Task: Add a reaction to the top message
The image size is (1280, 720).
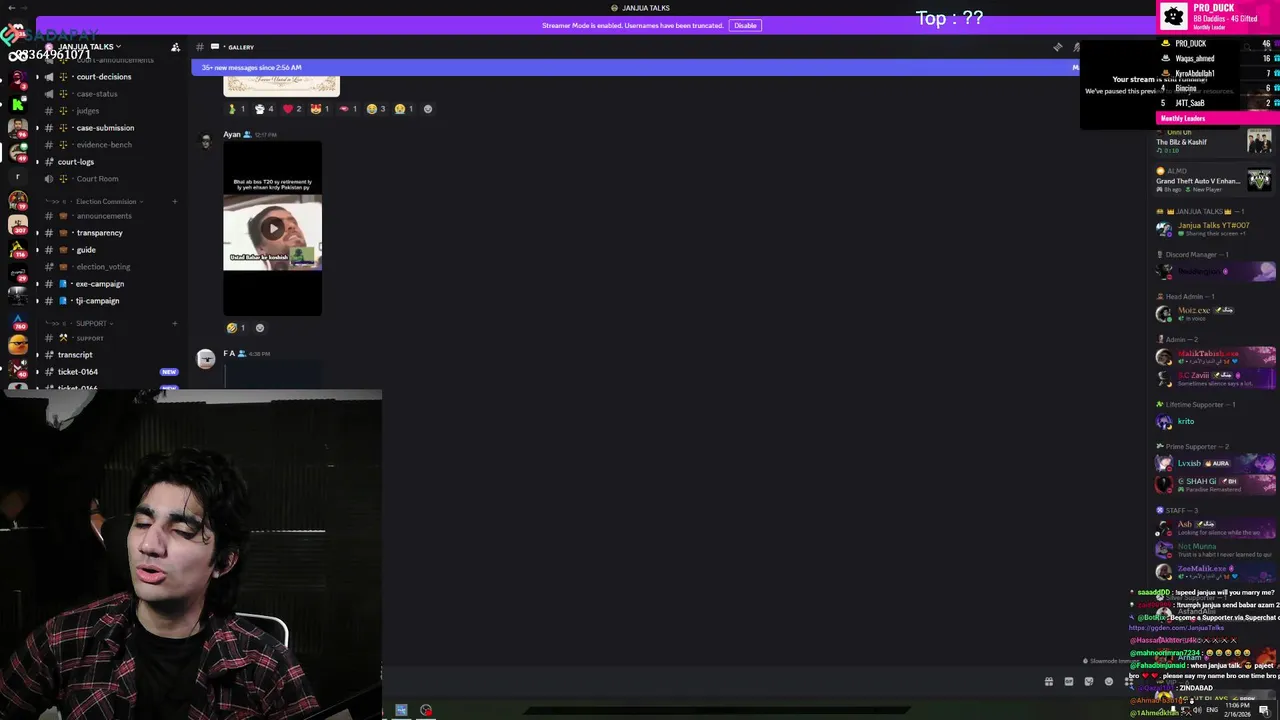Action: click(x=428, y=109)
